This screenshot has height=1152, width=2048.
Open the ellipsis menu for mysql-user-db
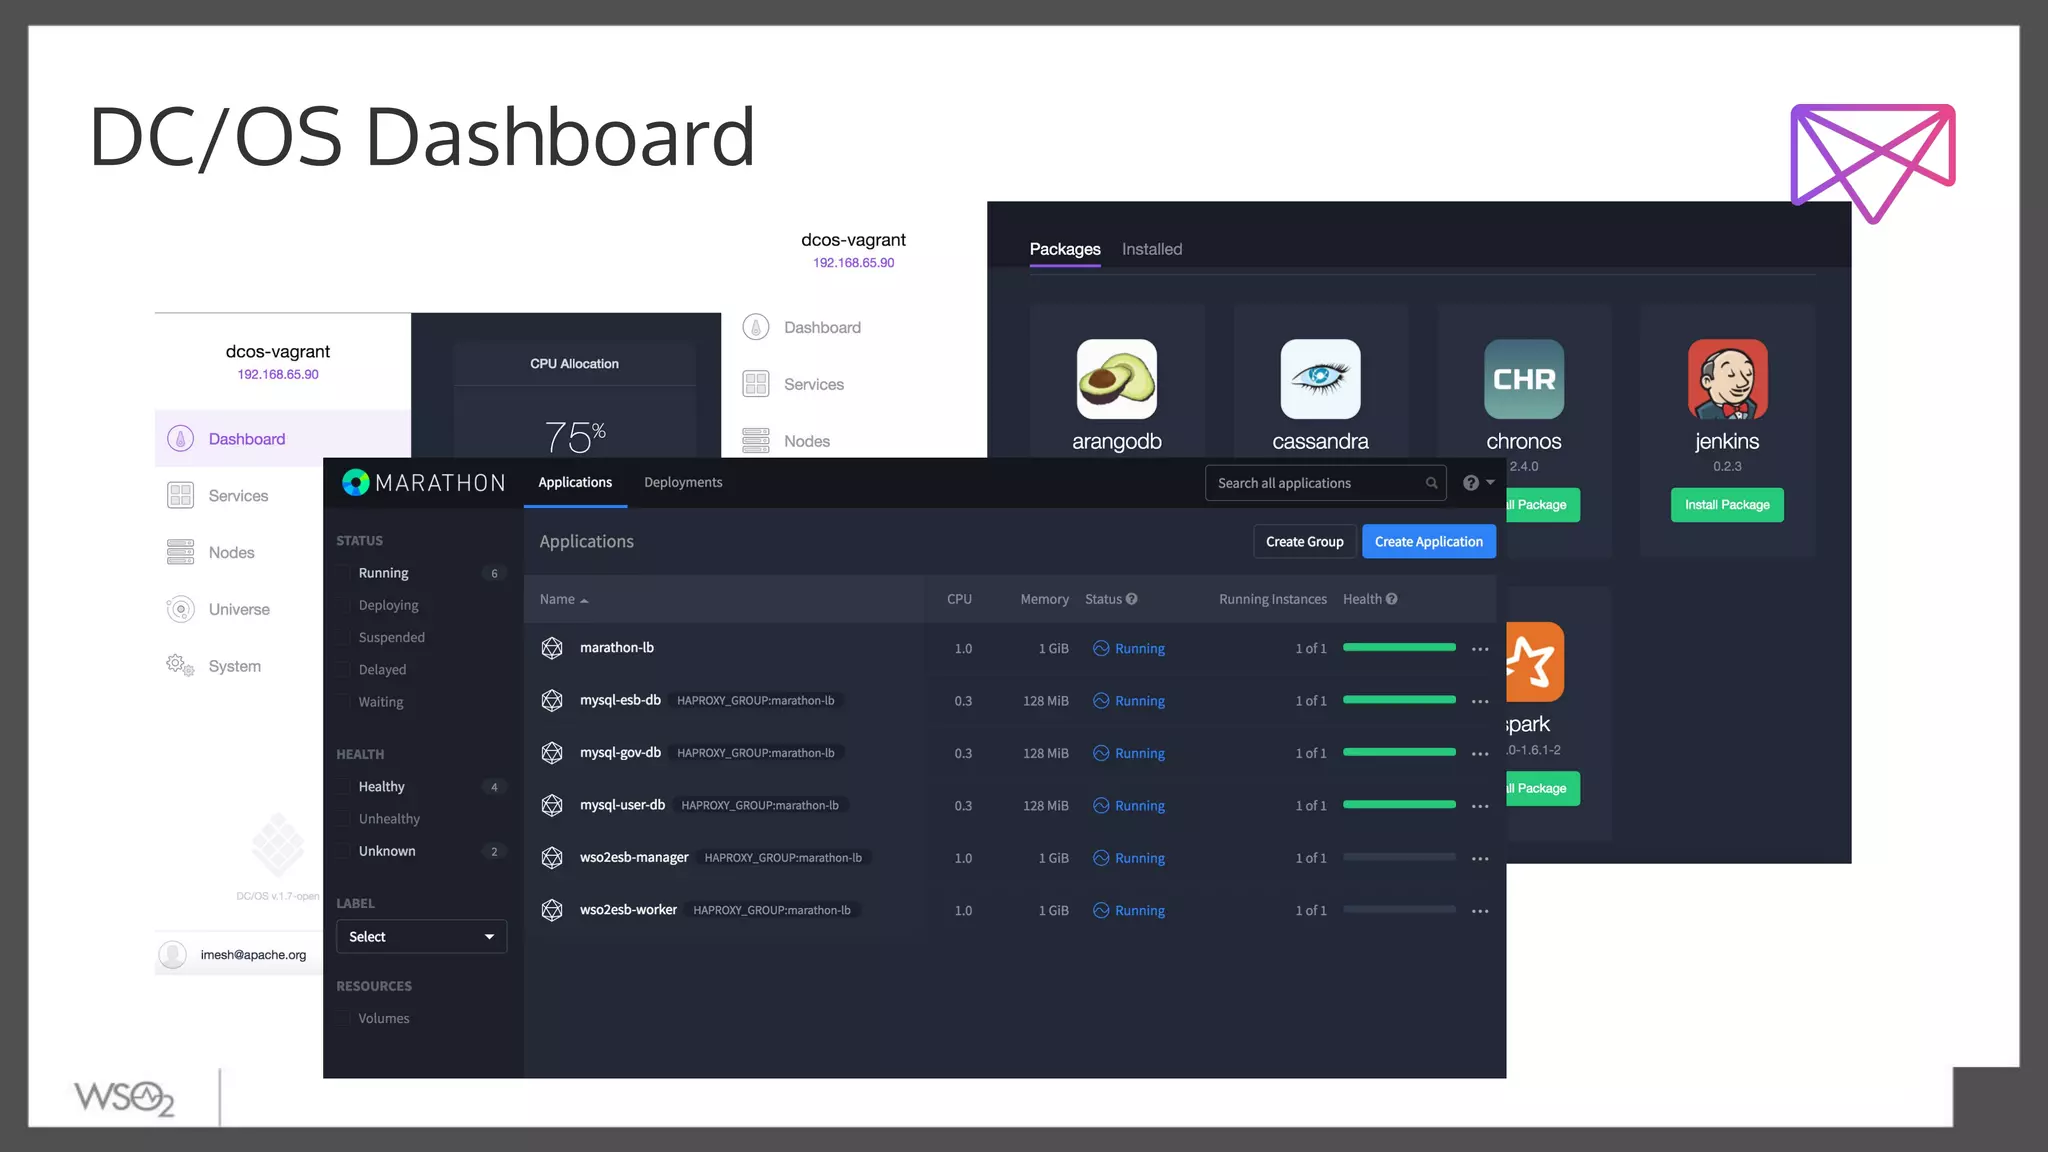click(x=1480, y=806)
